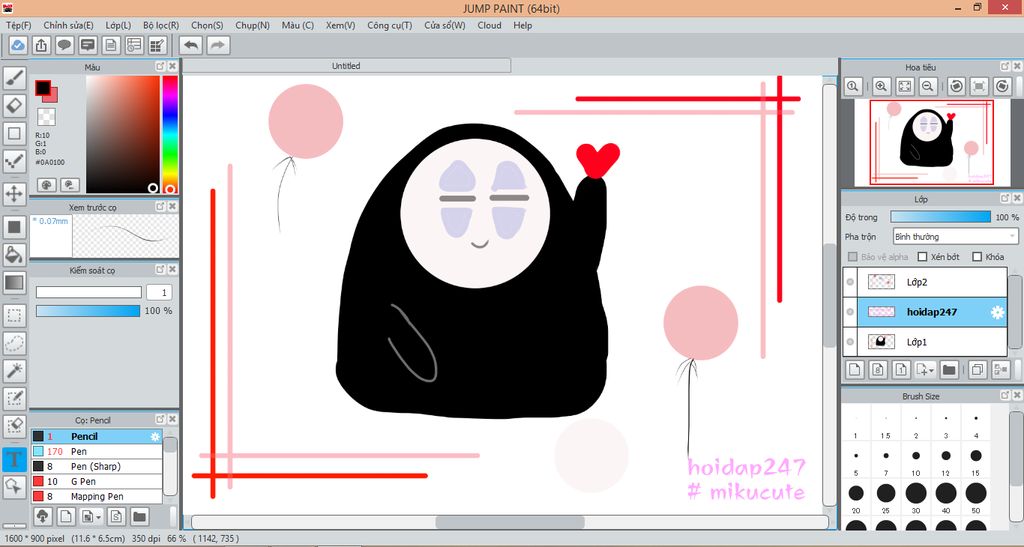This screenshot has height=547, width=1024.
Task: Select the Lasso selection tool
Action: click(x=14, y=343)
